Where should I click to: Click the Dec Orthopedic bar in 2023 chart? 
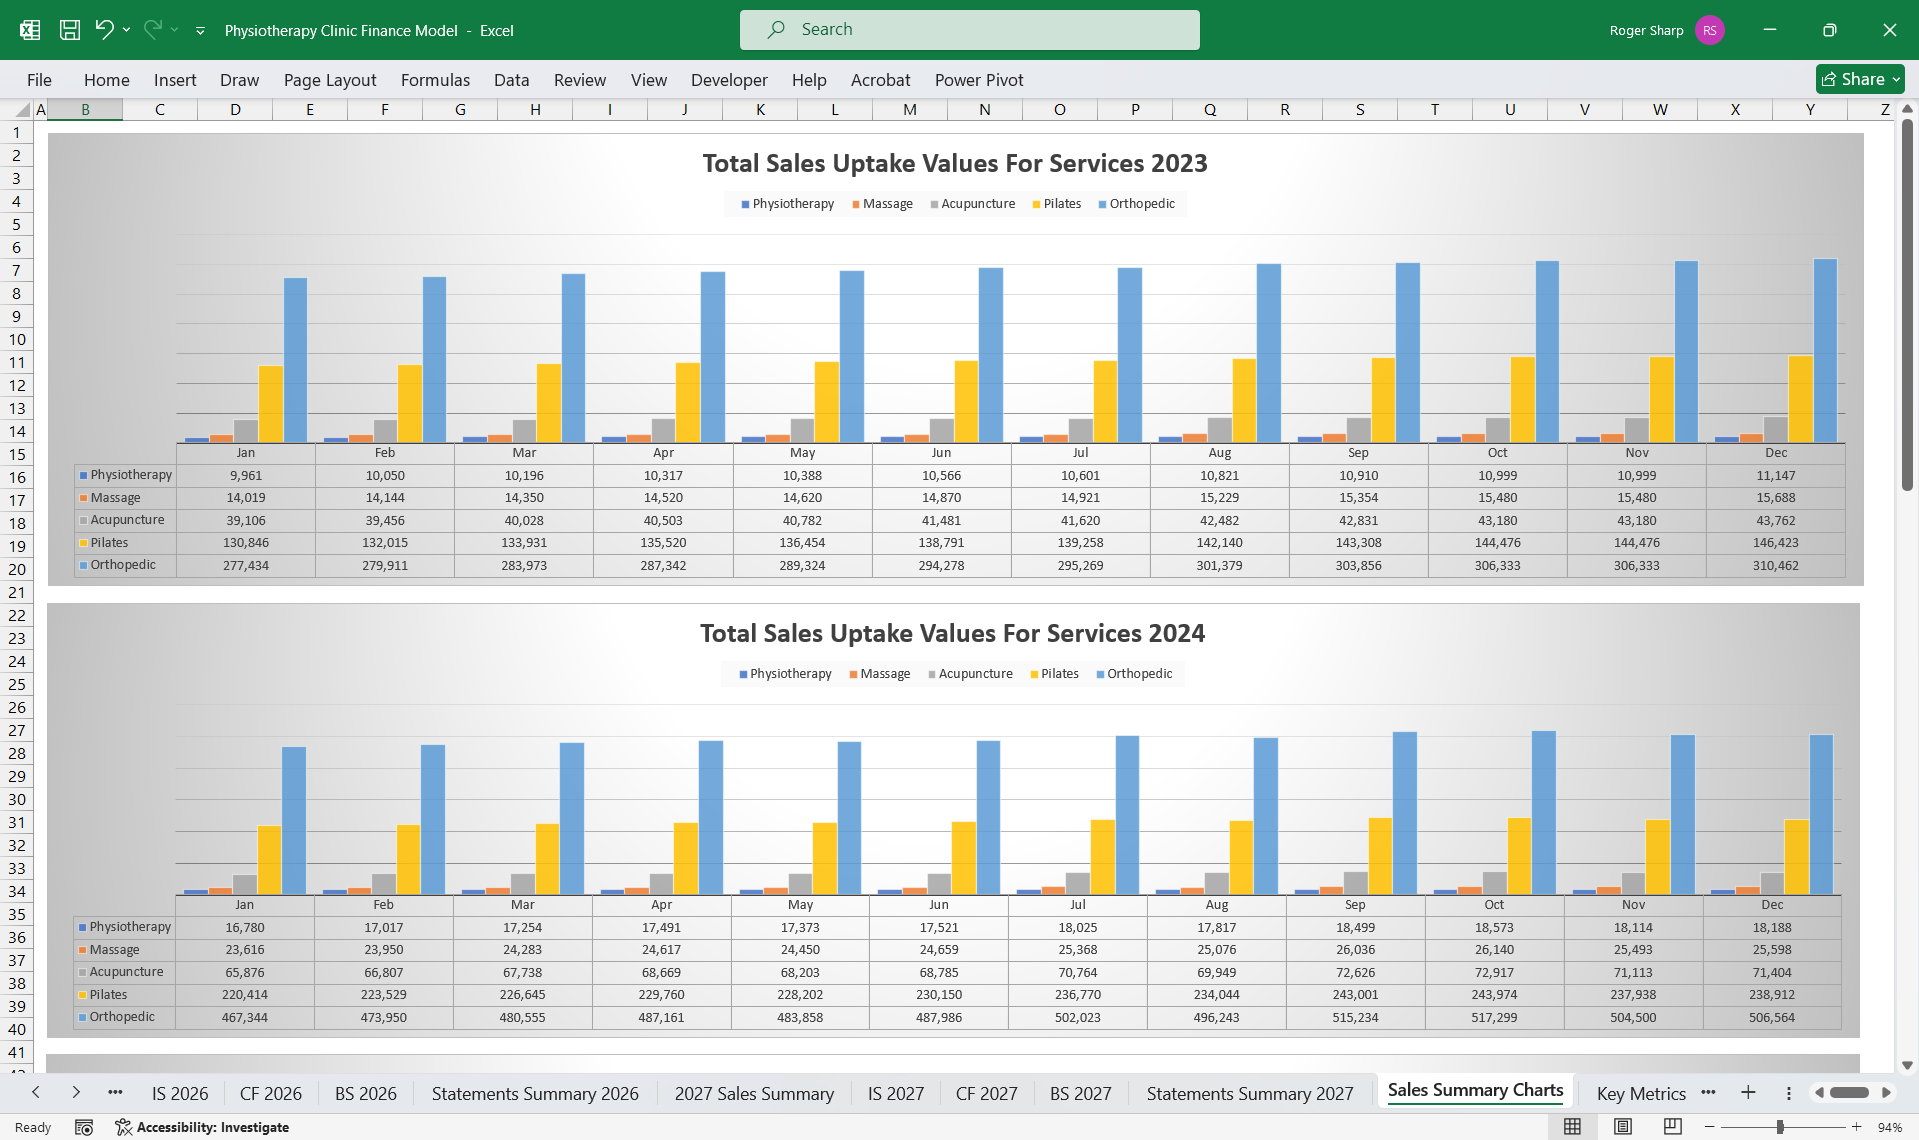point(1825,351)
